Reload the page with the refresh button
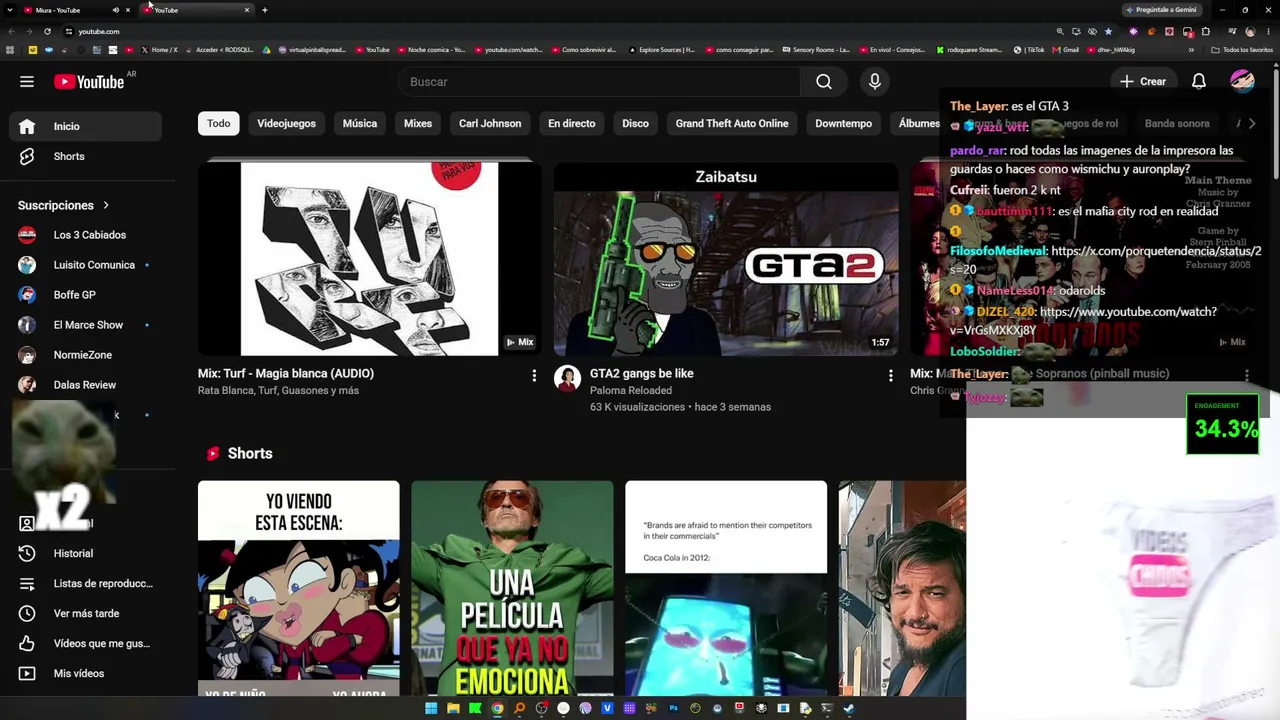This screenshot has height=720, width=1280. 47,31
